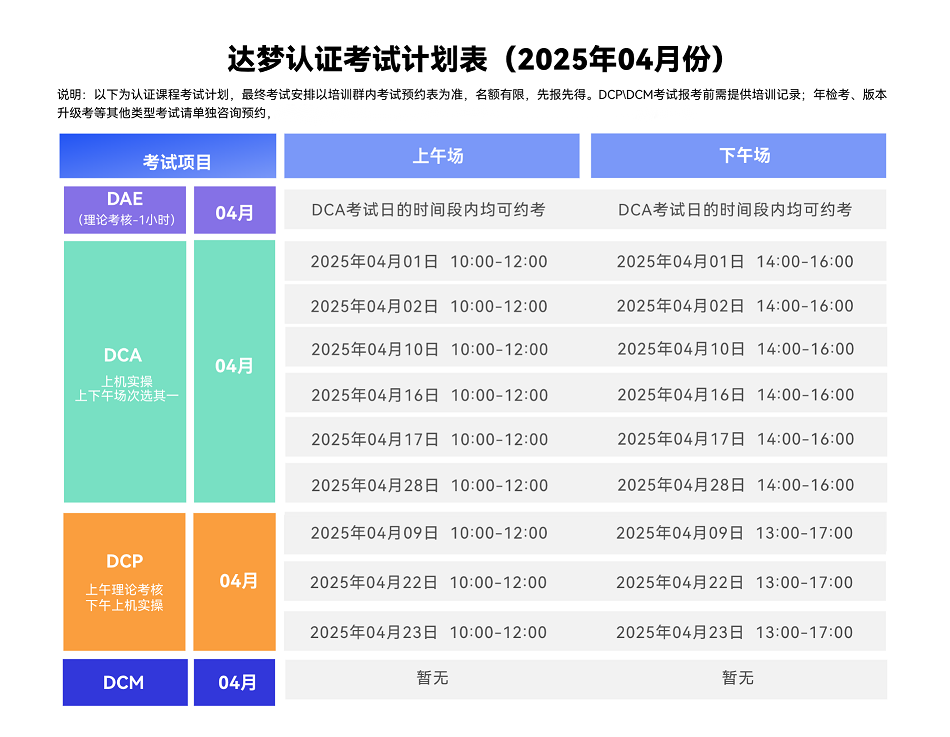
Task: Click the 04月 cell beside DCP
Action: (x=234, y=582)
